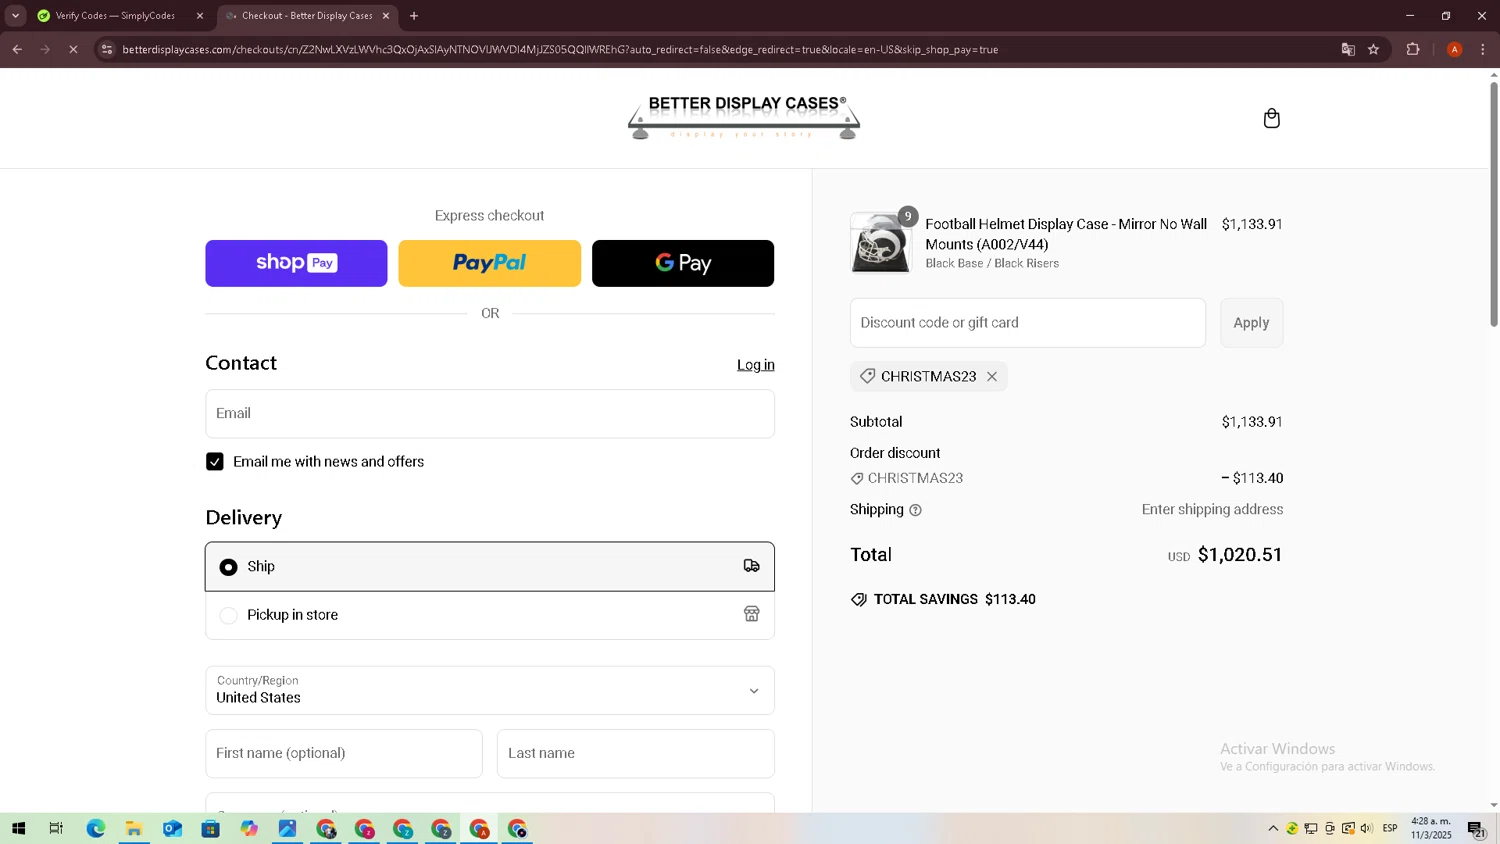Open the browser extensions puzzle icon
This screenshot has width=1500, height=844.
point(1413,49)
